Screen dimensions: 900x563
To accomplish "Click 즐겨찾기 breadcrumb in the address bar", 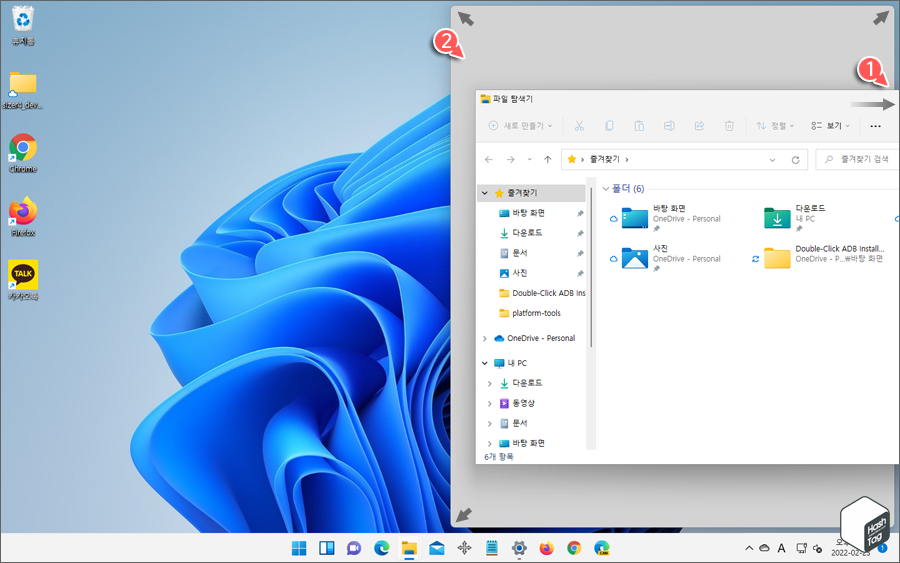I will click(x=605, y=160).
